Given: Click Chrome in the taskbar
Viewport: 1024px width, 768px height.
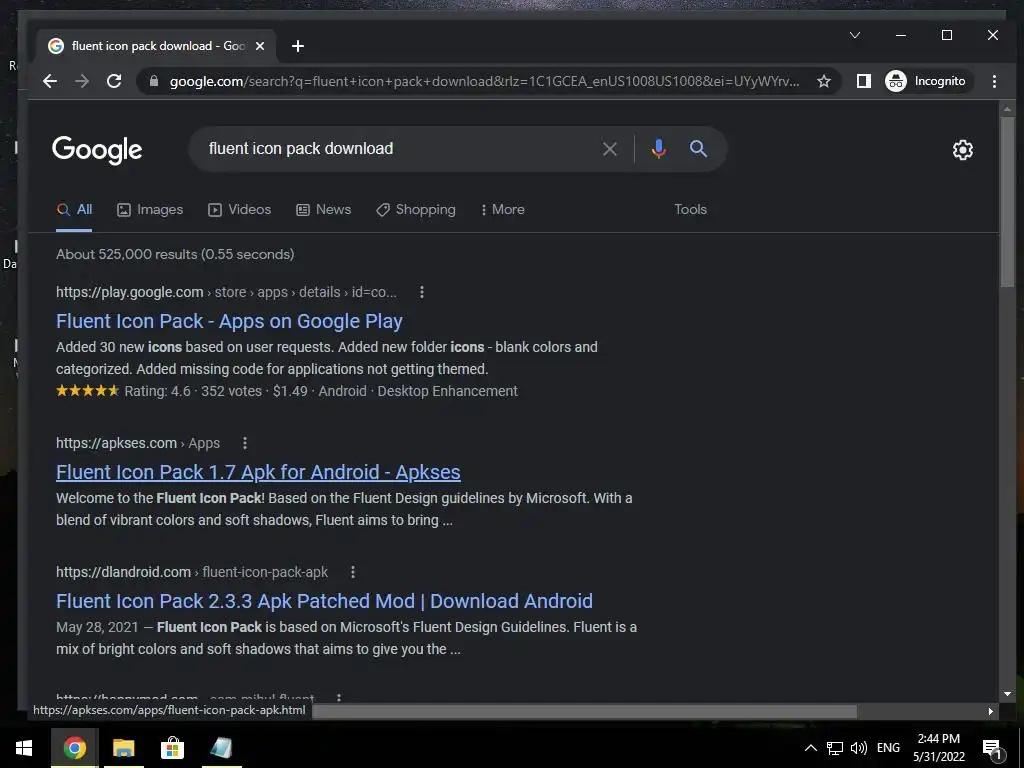Looking at the screenshot, I should coord(74,748).
